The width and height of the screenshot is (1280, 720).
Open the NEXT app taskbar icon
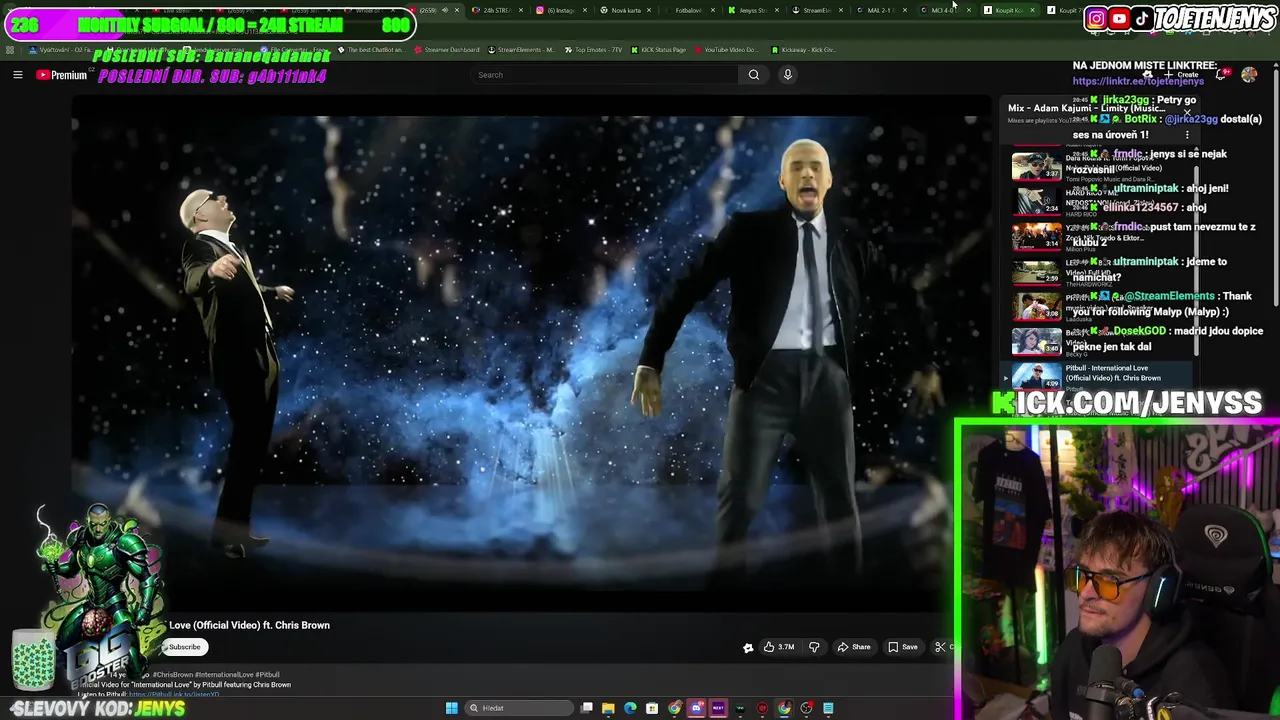point(718,708)
